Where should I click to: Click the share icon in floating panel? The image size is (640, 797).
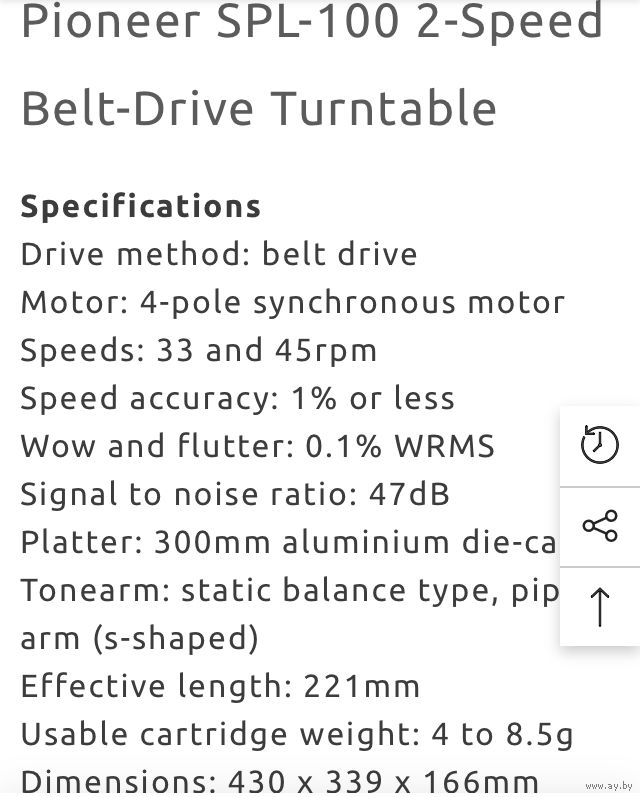600,526
